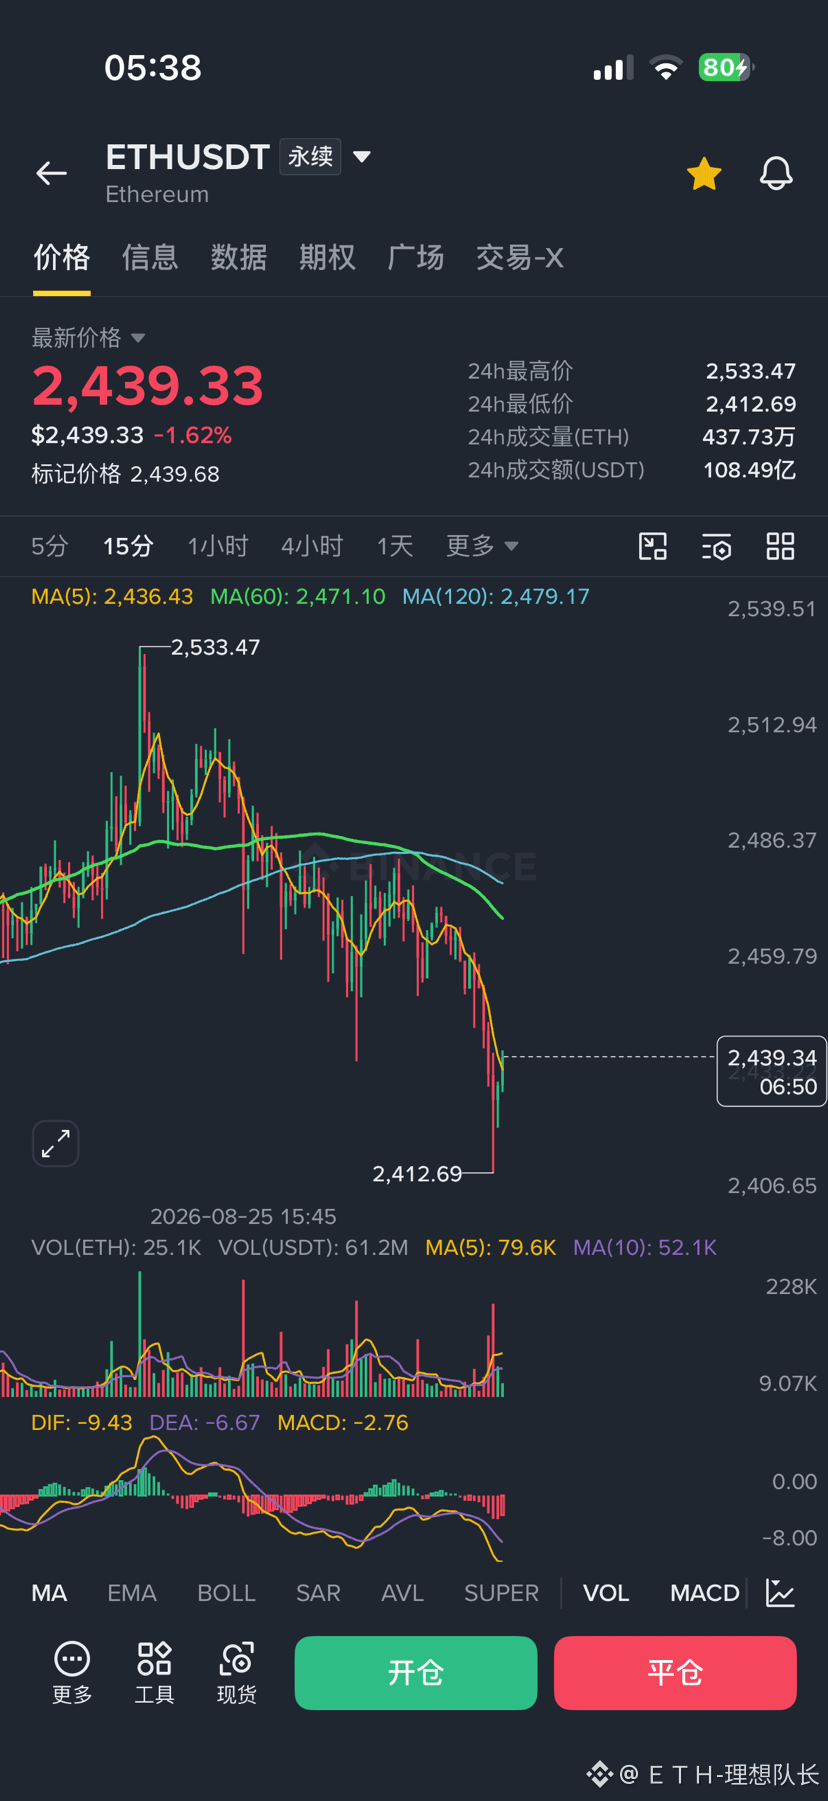
Task: Toggle the MA indicator
Action: coord(49,1593)
